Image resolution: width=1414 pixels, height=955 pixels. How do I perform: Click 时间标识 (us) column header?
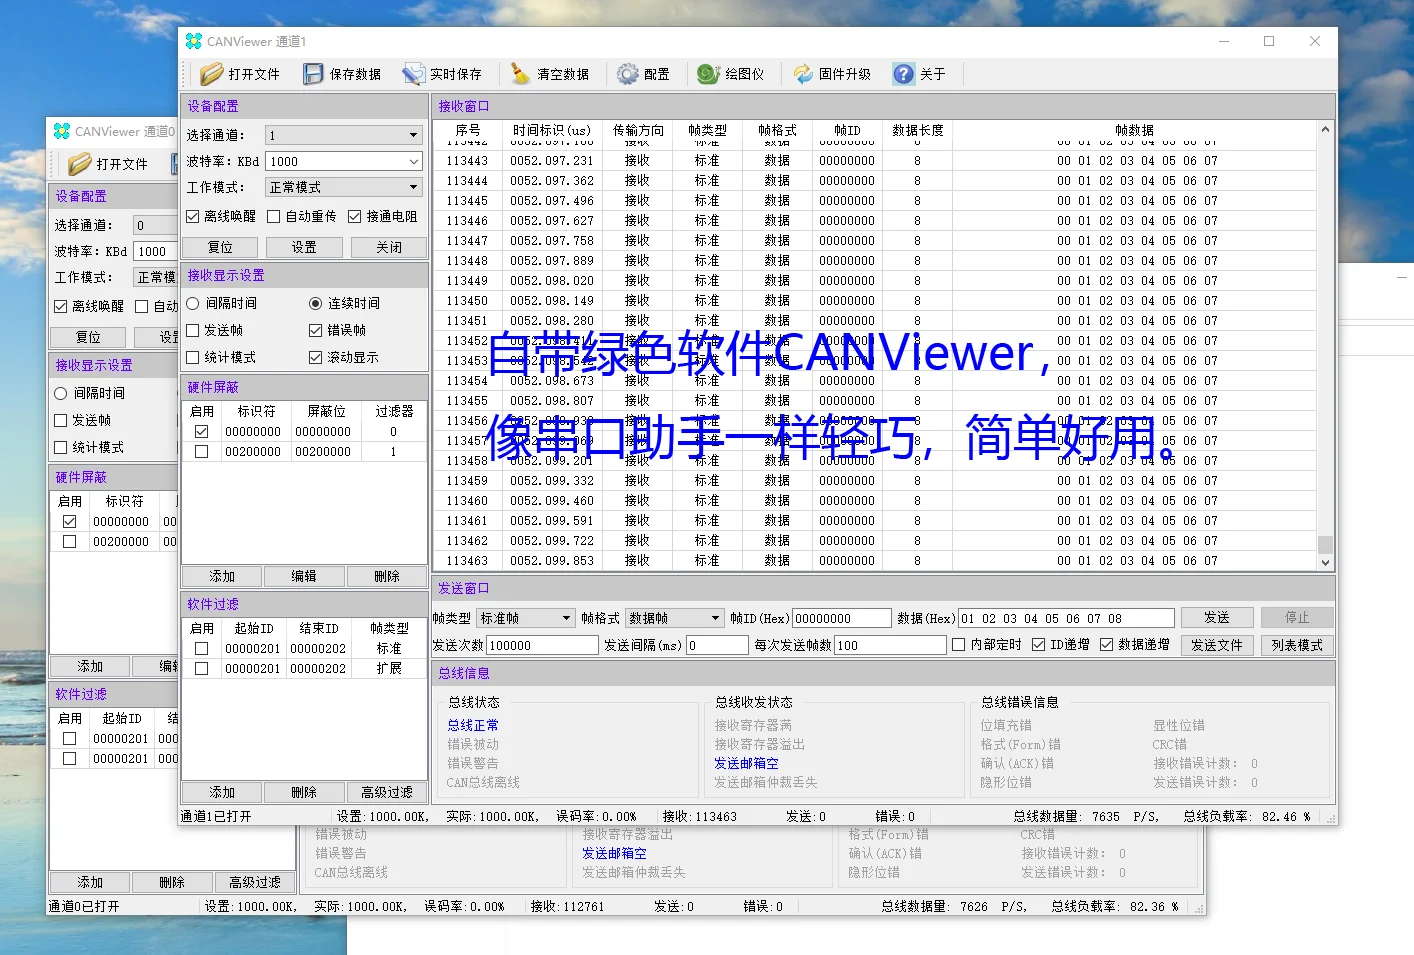click(552, 130)
